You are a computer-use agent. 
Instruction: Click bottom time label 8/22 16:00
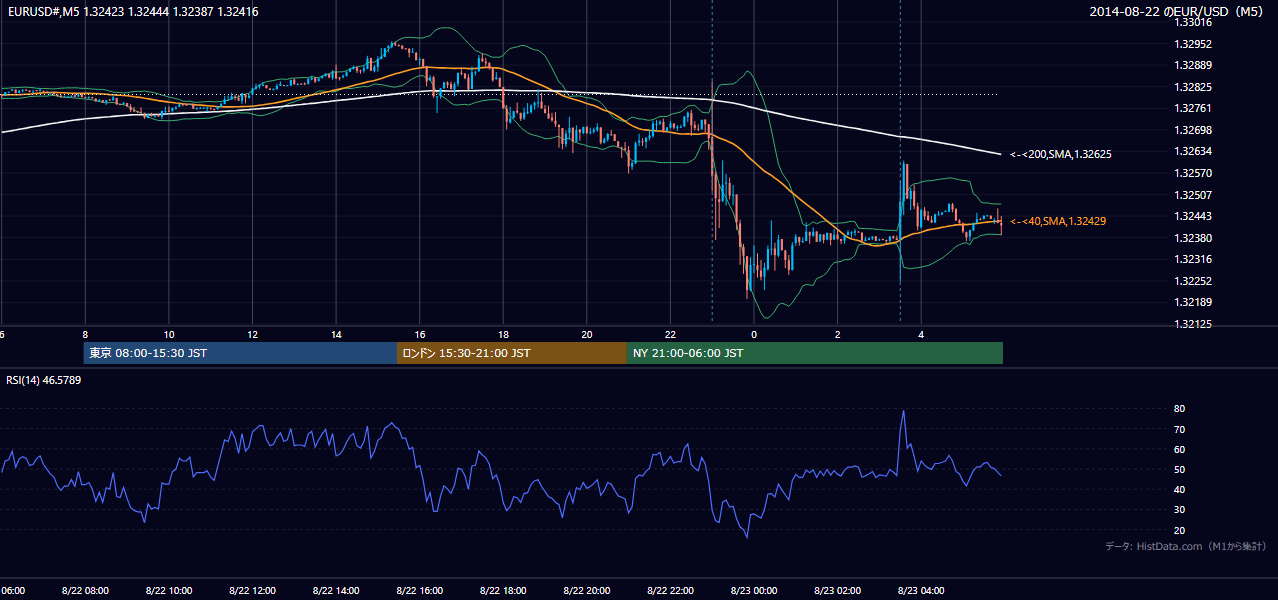[x=420, y=590]
